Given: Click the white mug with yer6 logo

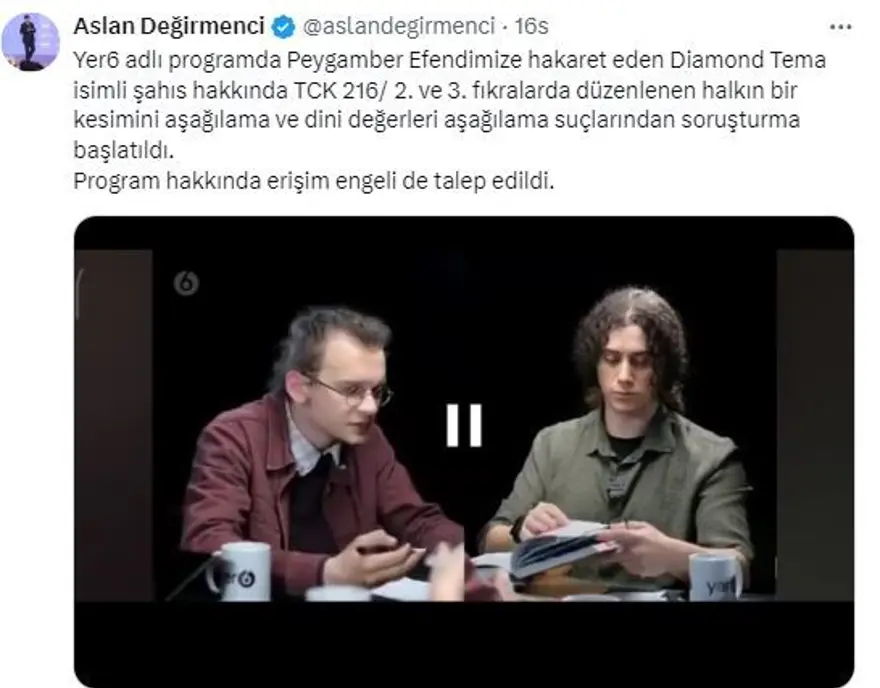Looking at the screenshot, I should coord(239,571).
